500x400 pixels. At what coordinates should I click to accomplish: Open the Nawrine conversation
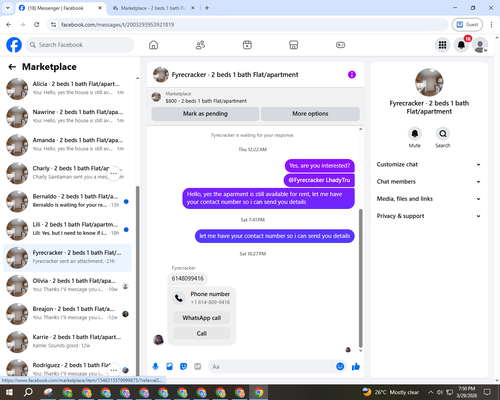(67, 117)
